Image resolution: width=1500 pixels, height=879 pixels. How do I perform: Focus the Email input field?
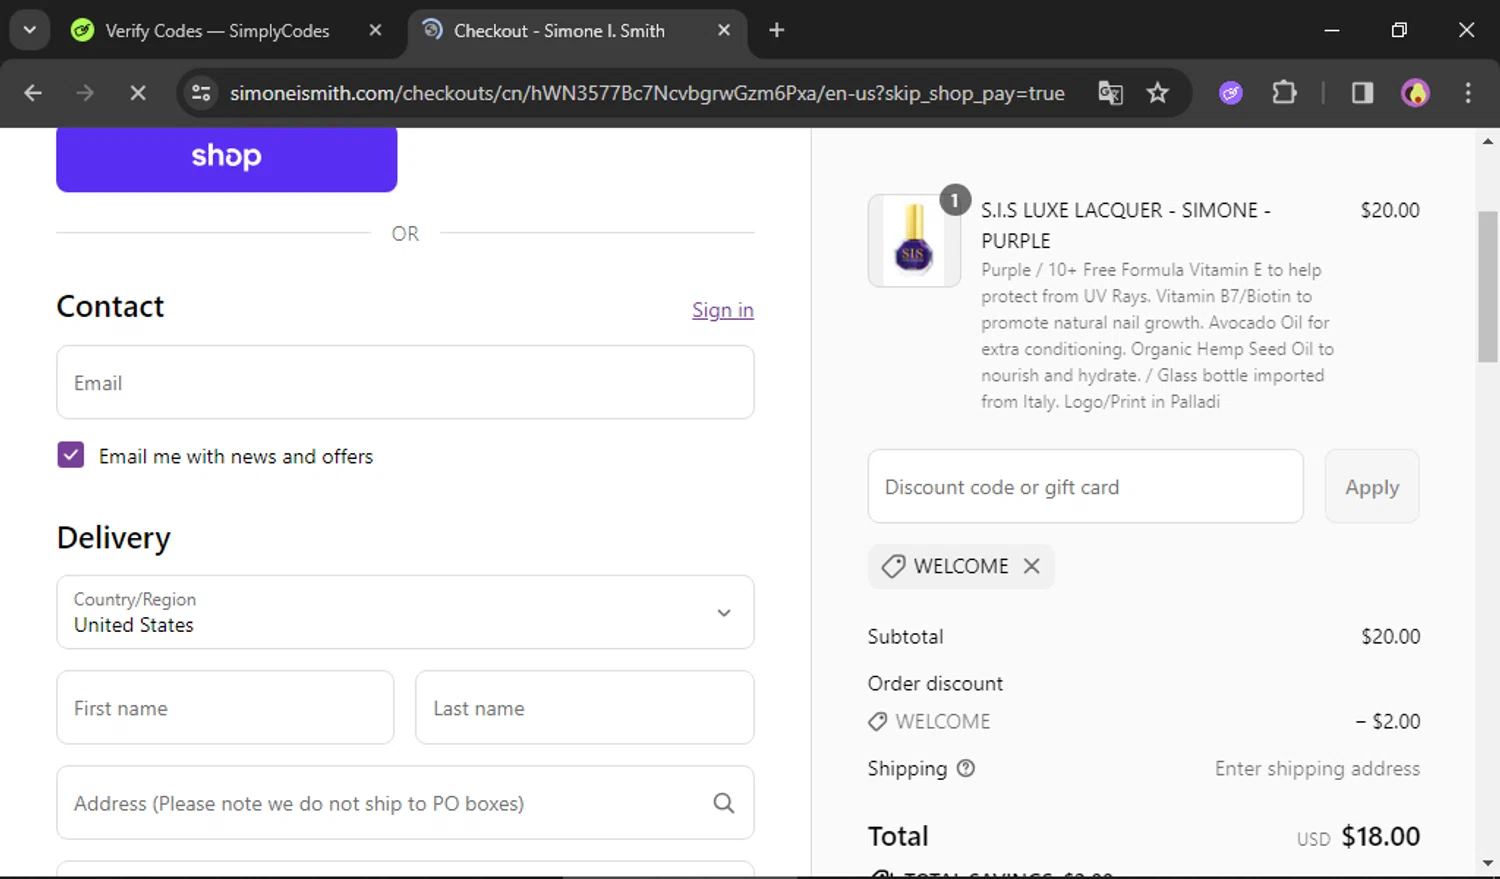(405, 382)
